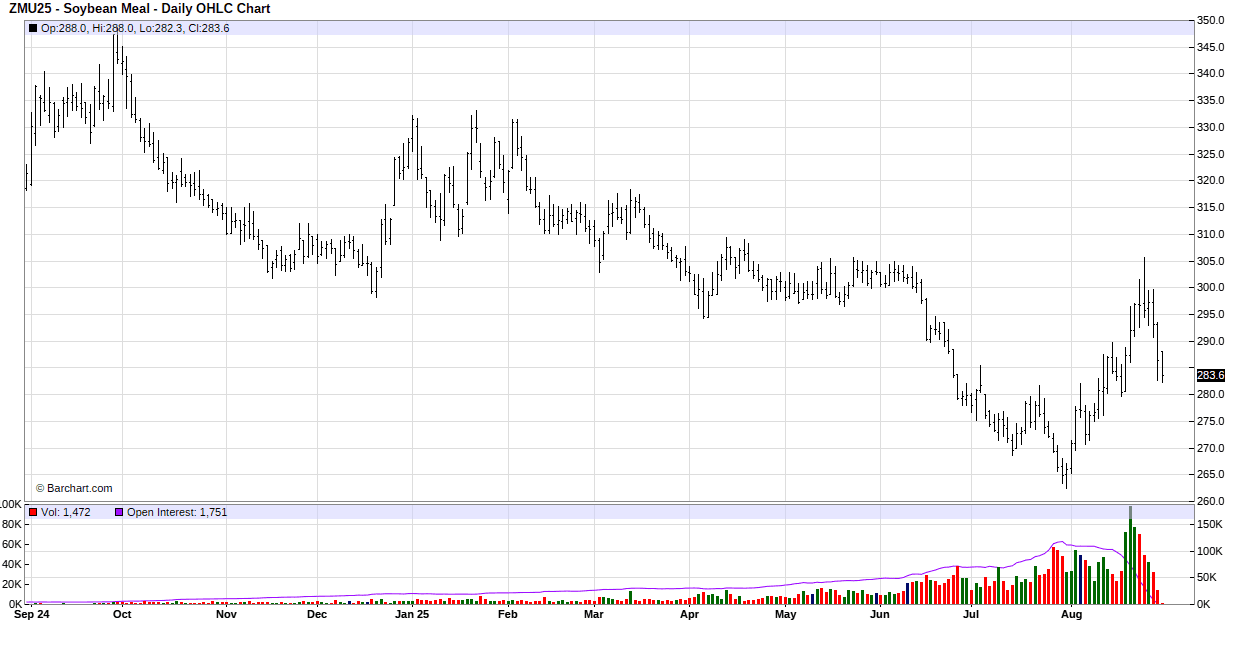Click the Jan 25 date axis label

coord(412,615)
